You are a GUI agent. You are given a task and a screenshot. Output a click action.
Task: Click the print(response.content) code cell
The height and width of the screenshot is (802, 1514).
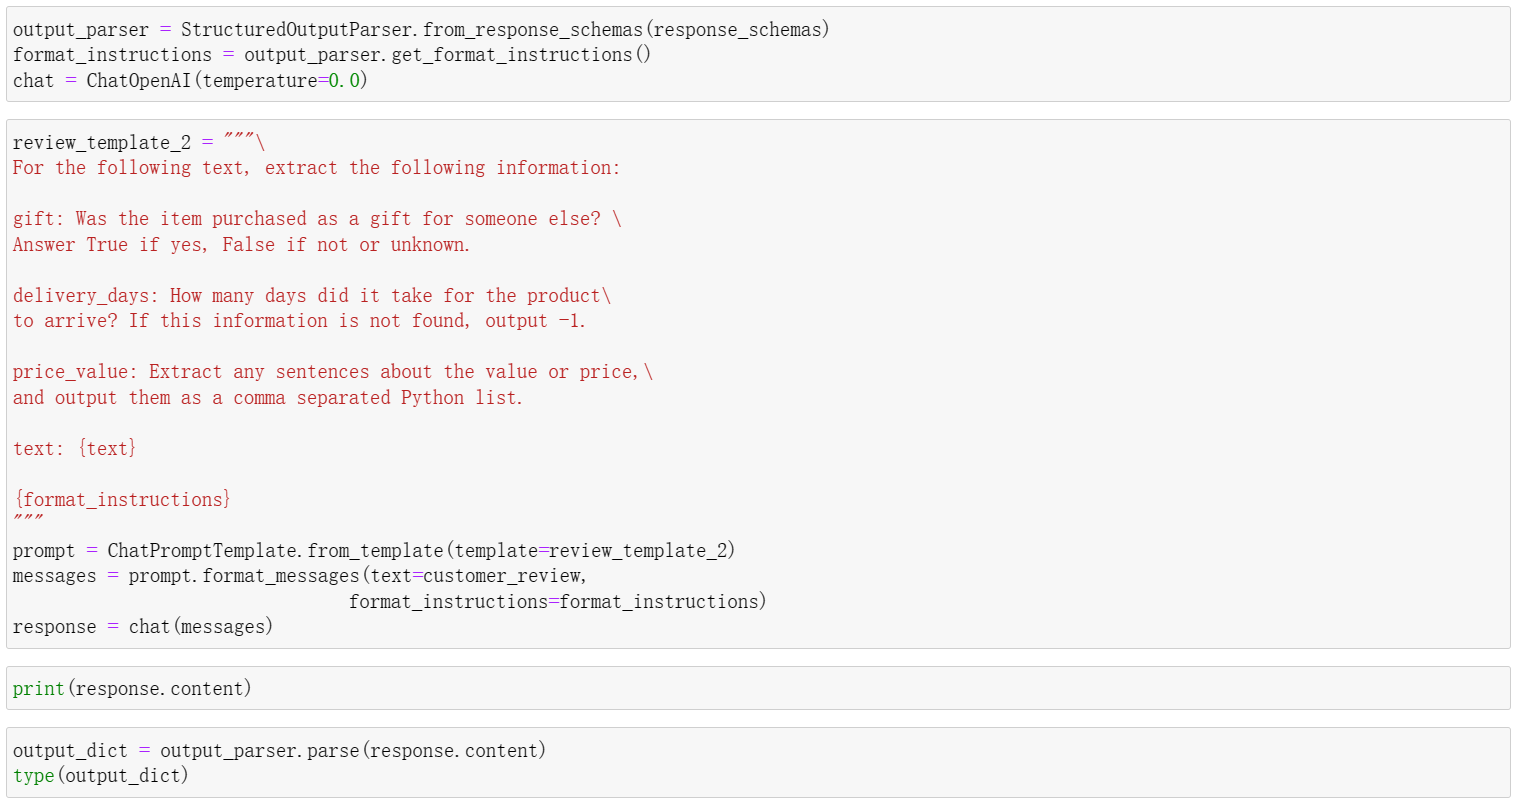pyautogui.click(x=132, y=689)
